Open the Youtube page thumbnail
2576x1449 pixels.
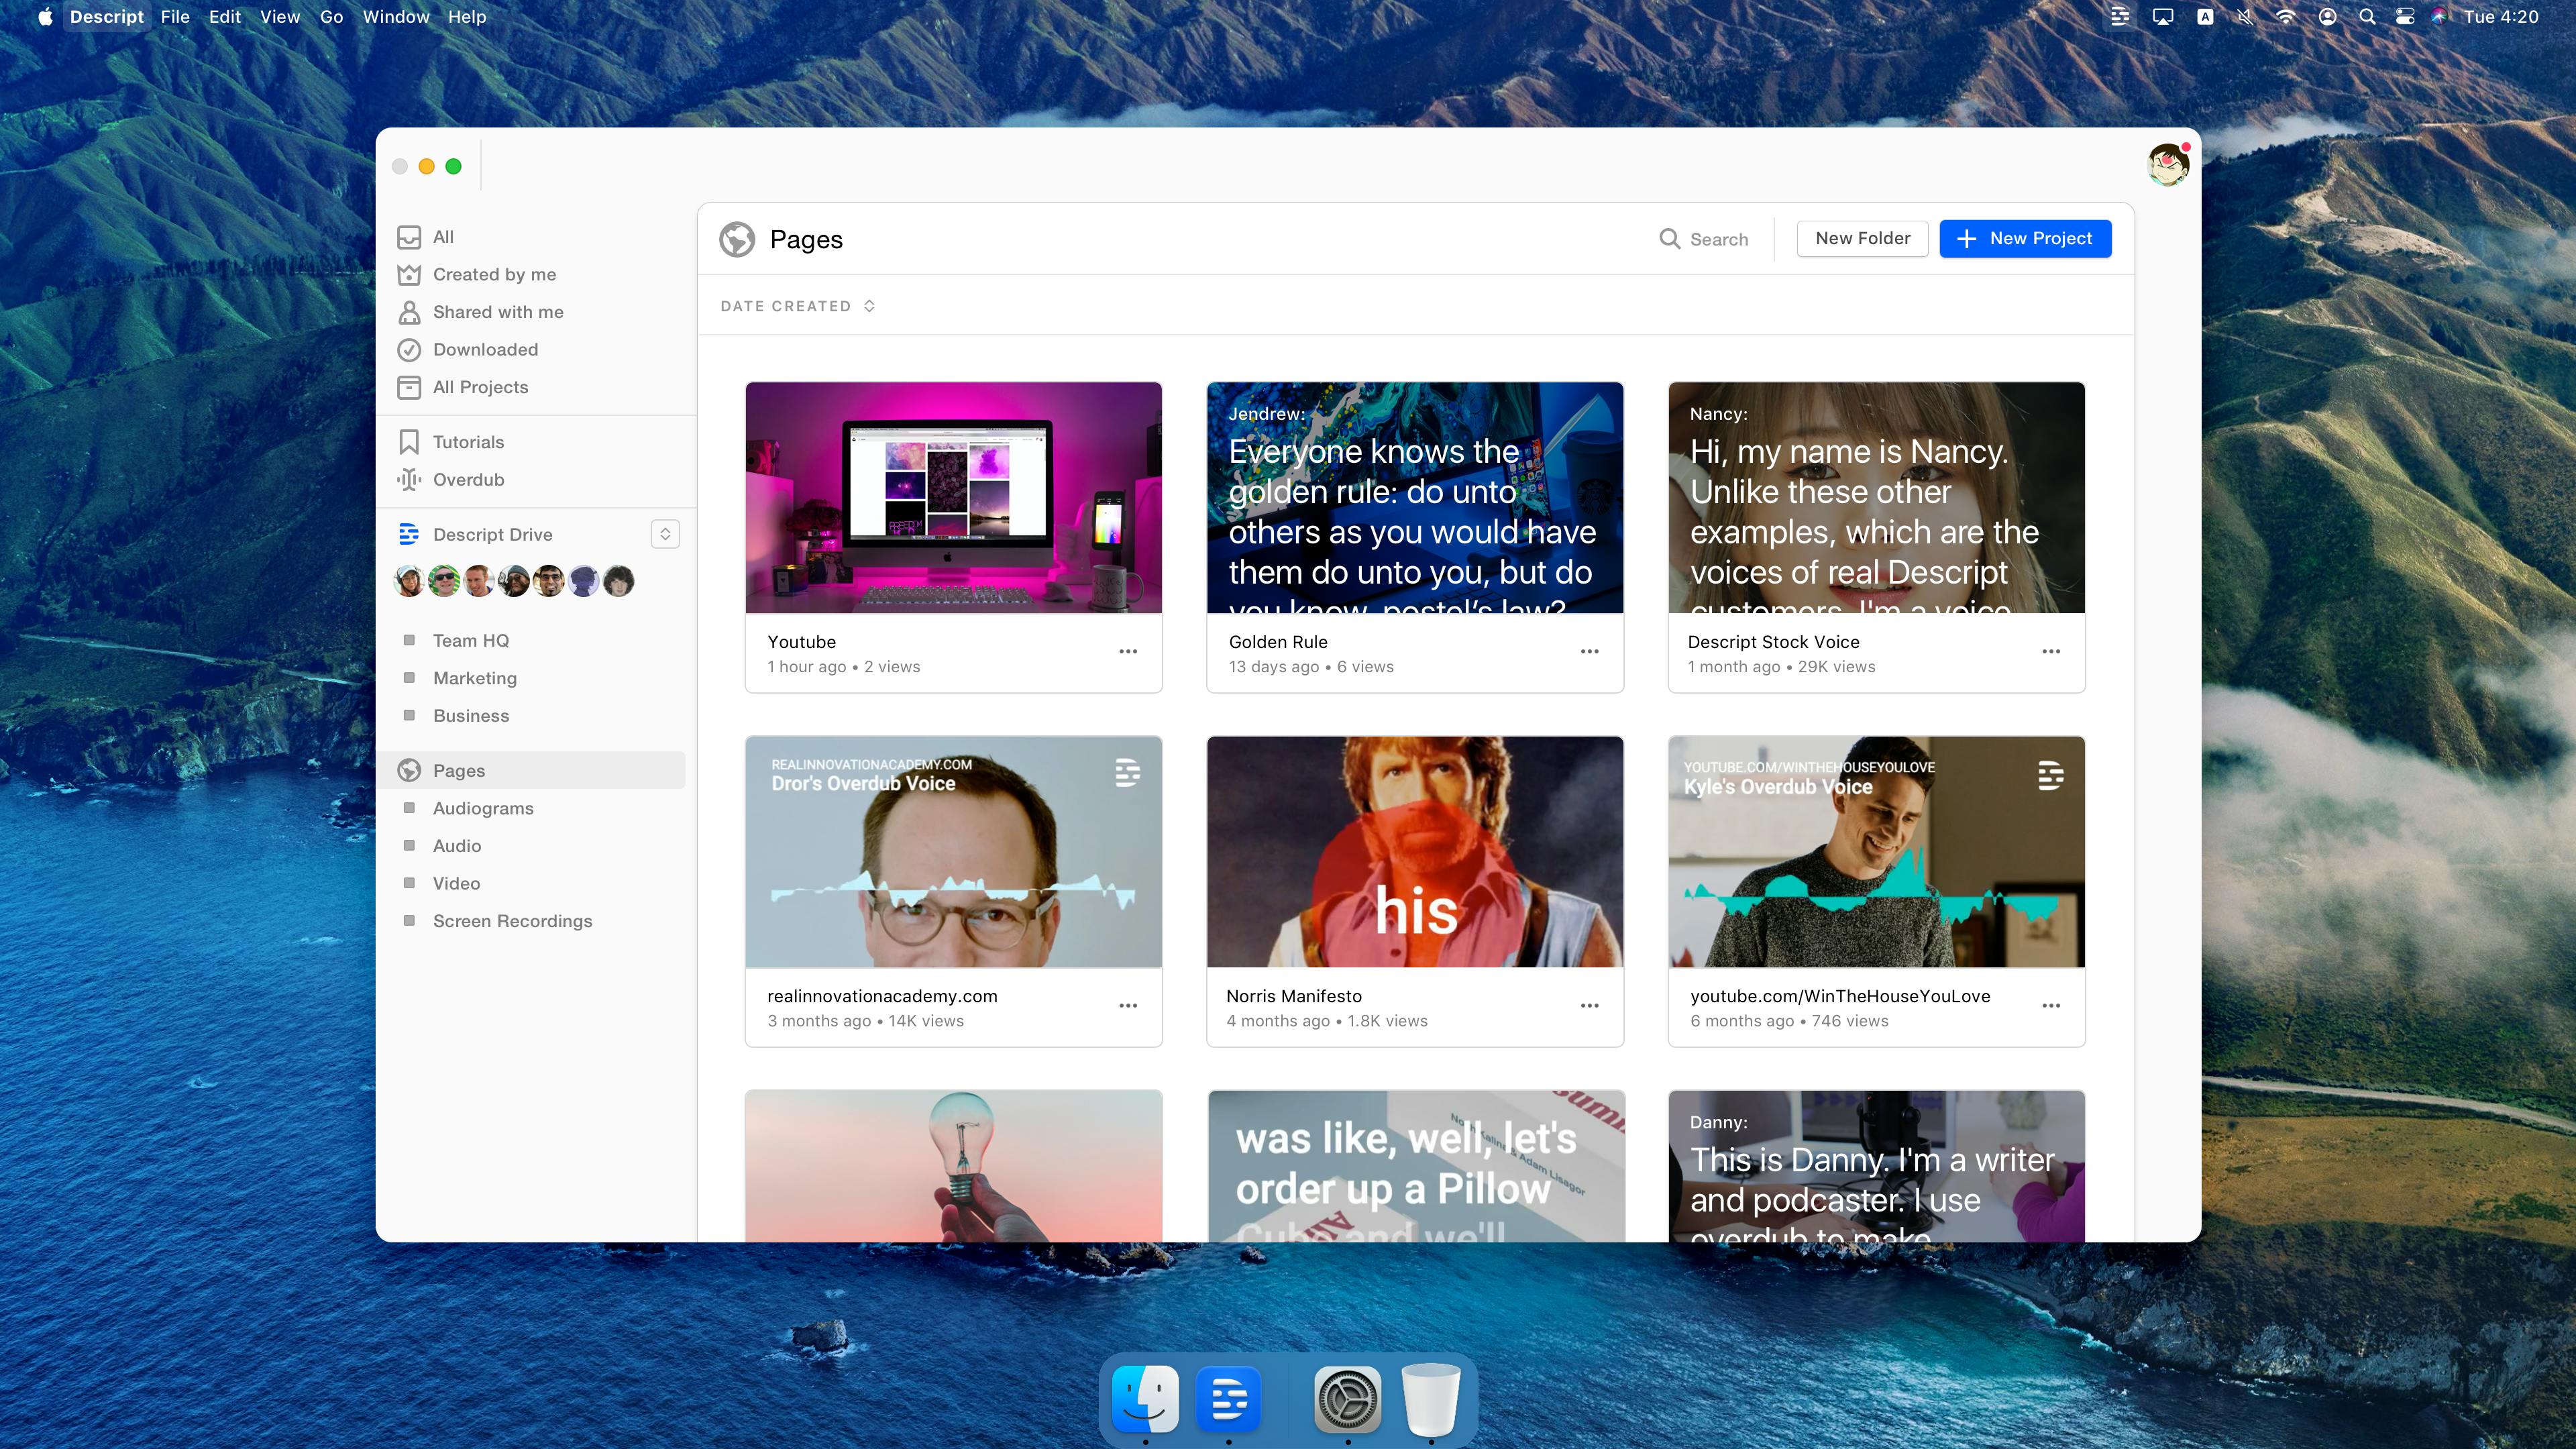tap(953, 498)
